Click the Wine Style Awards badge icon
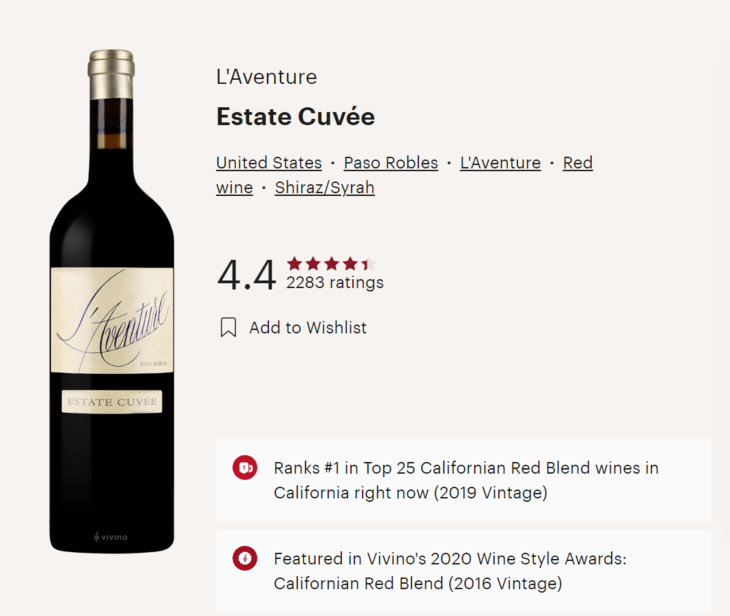Image resolution: width=730 pixels, height=616 pixels. tap(245, 558)
